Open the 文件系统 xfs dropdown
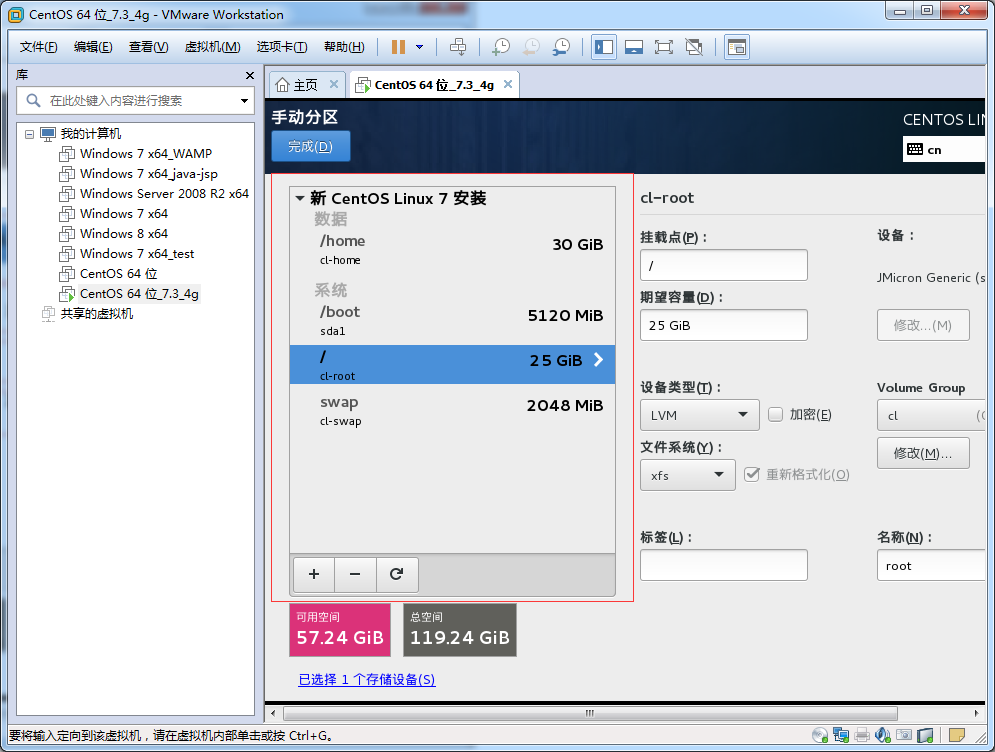 tap(687, 475)
